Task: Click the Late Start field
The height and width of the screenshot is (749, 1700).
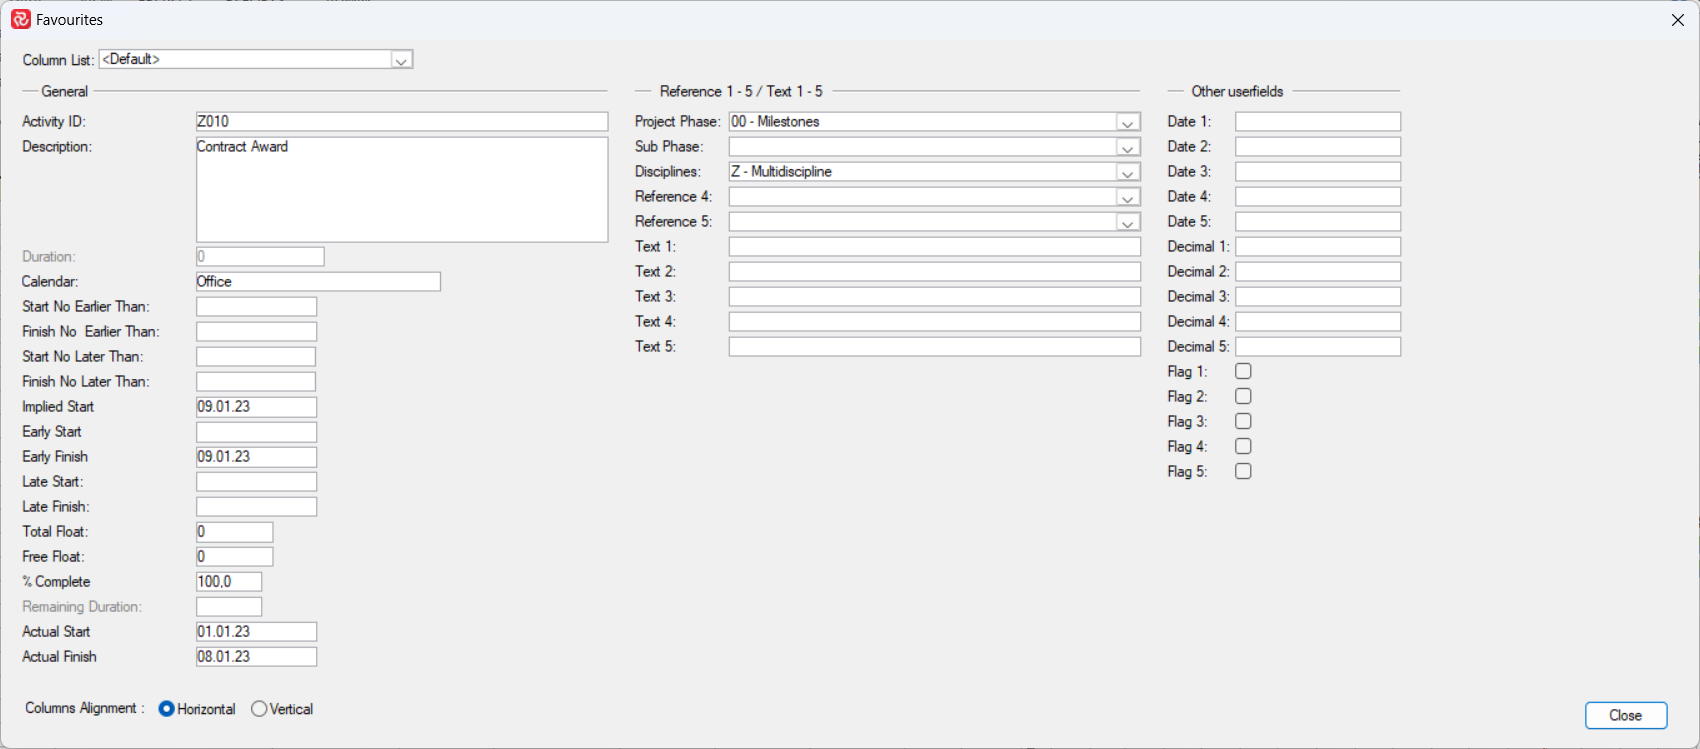Action: coord(256,482)
